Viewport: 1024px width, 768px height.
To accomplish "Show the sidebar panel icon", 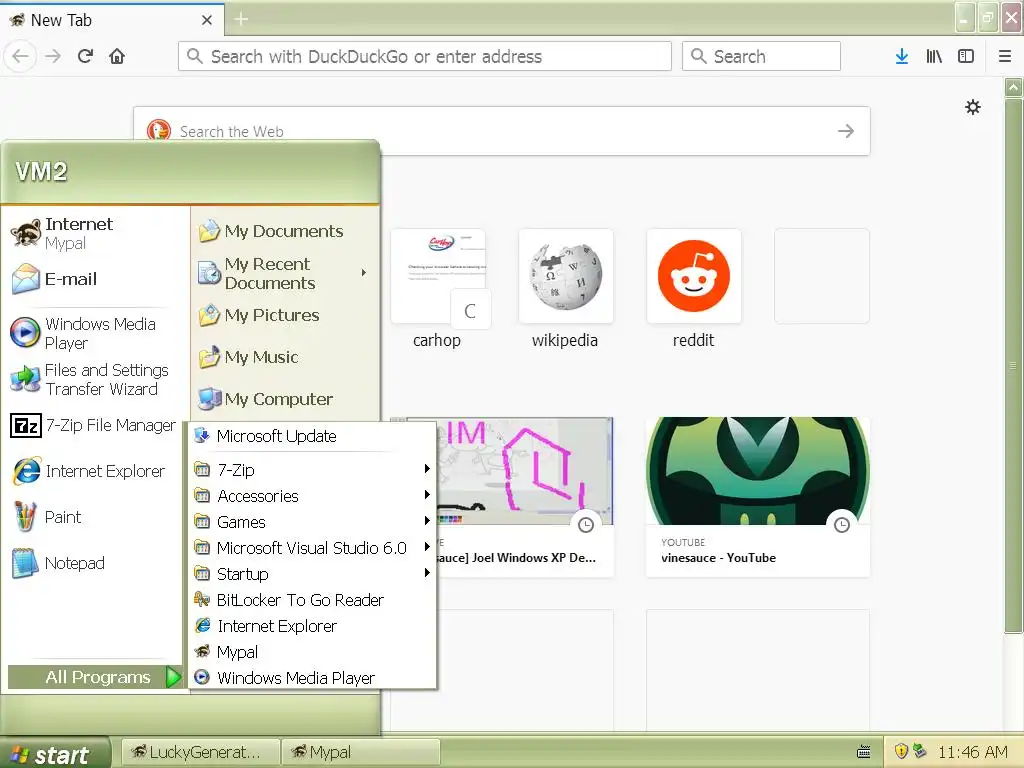I will [x=966, y=56].
